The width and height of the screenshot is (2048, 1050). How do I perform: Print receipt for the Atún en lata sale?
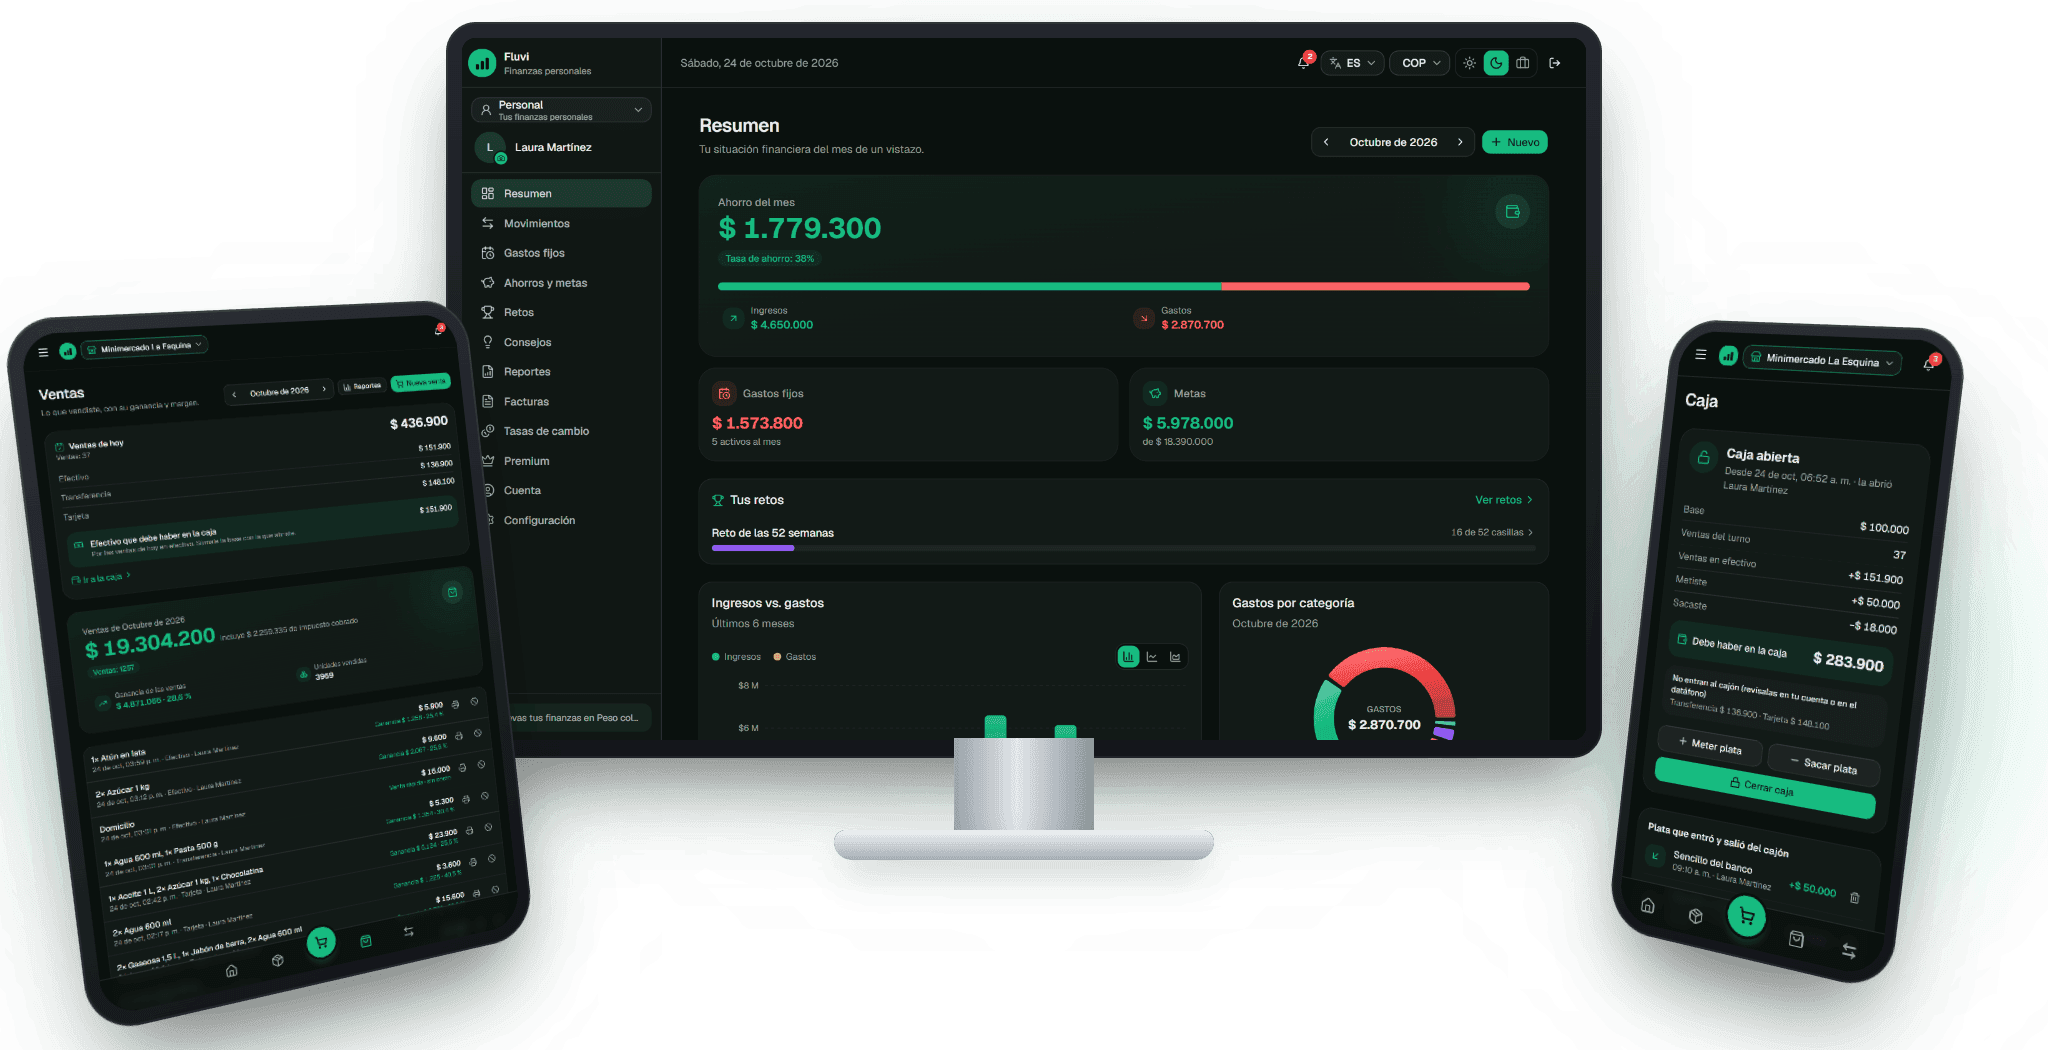click(455, 705)
